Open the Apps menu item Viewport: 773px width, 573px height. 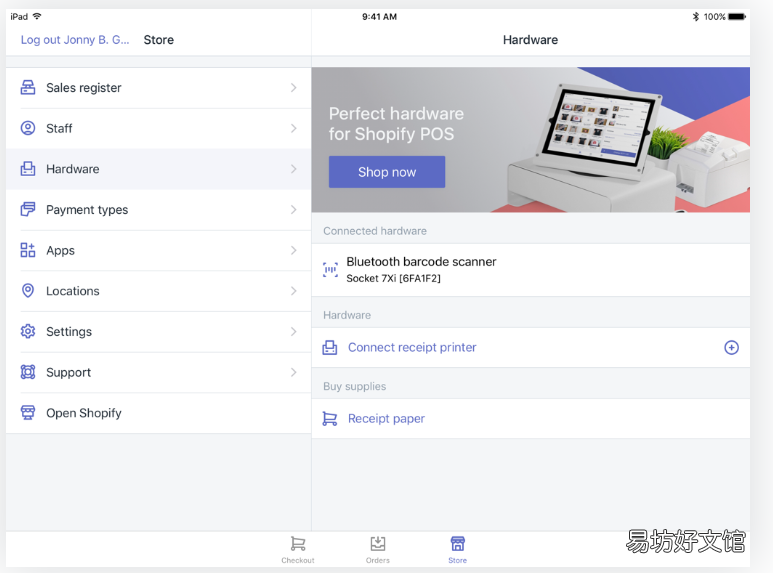(158, 250)
